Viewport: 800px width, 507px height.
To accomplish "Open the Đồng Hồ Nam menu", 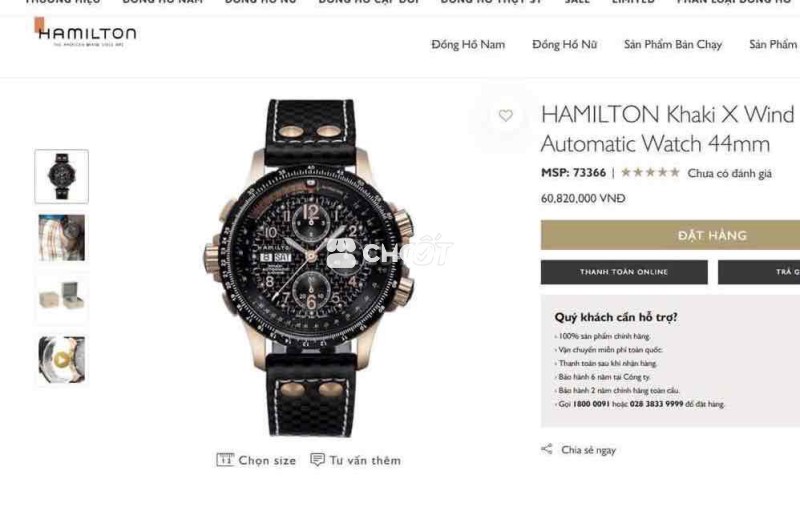I will pyautogui.click(x=468, y=45).
